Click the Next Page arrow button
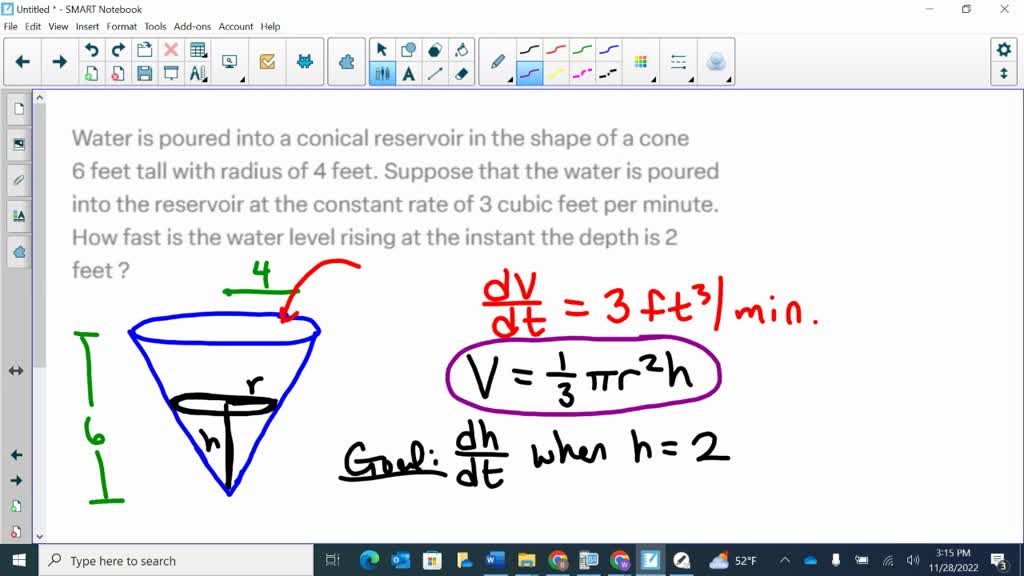The image size is (1024, 576). click(60, 61)
